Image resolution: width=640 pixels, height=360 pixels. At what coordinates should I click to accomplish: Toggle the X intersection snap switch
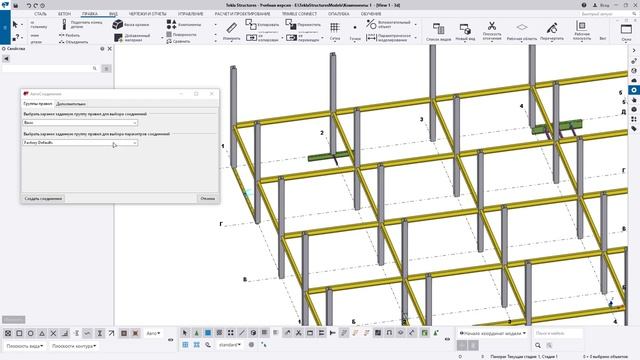click(53, 333)
